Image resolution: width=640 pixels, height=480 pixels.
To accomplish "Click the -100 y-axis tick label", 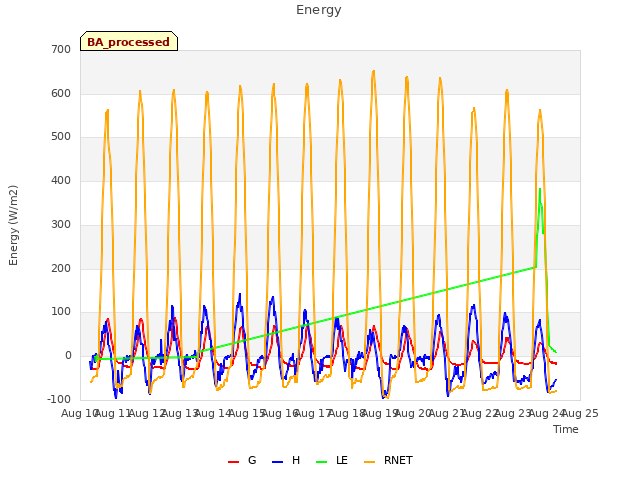I will (x=59, y=399).
